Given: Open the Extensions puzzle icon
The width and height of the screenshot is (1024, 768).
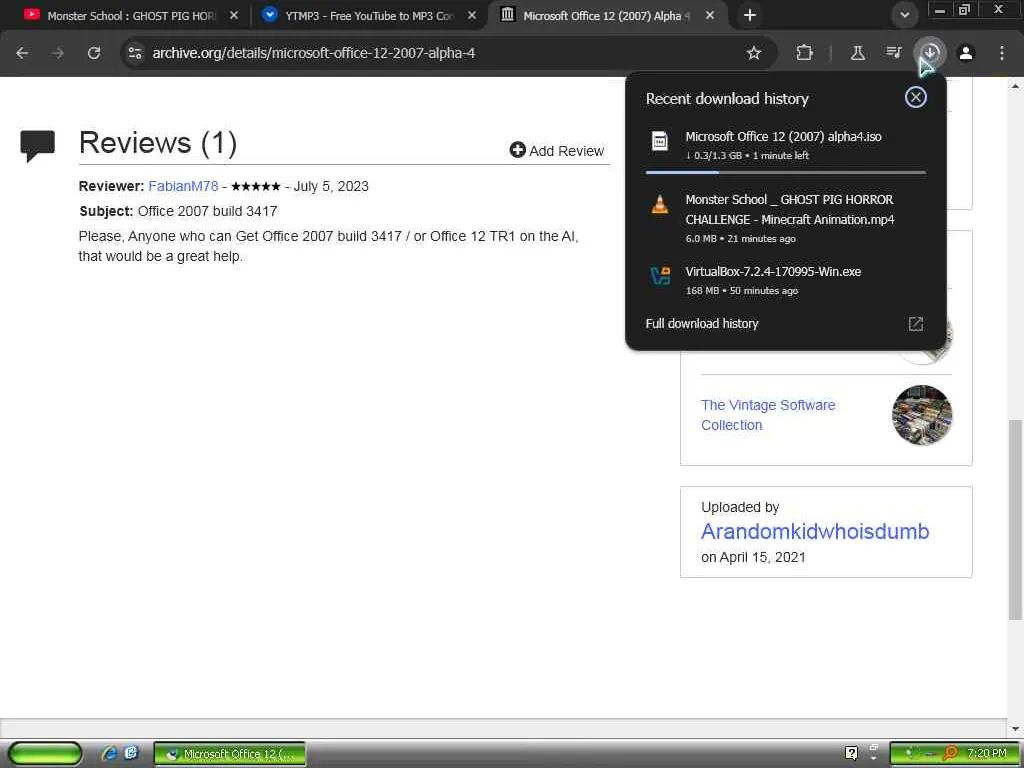Looking at the screenshot, I should point(805,53).
